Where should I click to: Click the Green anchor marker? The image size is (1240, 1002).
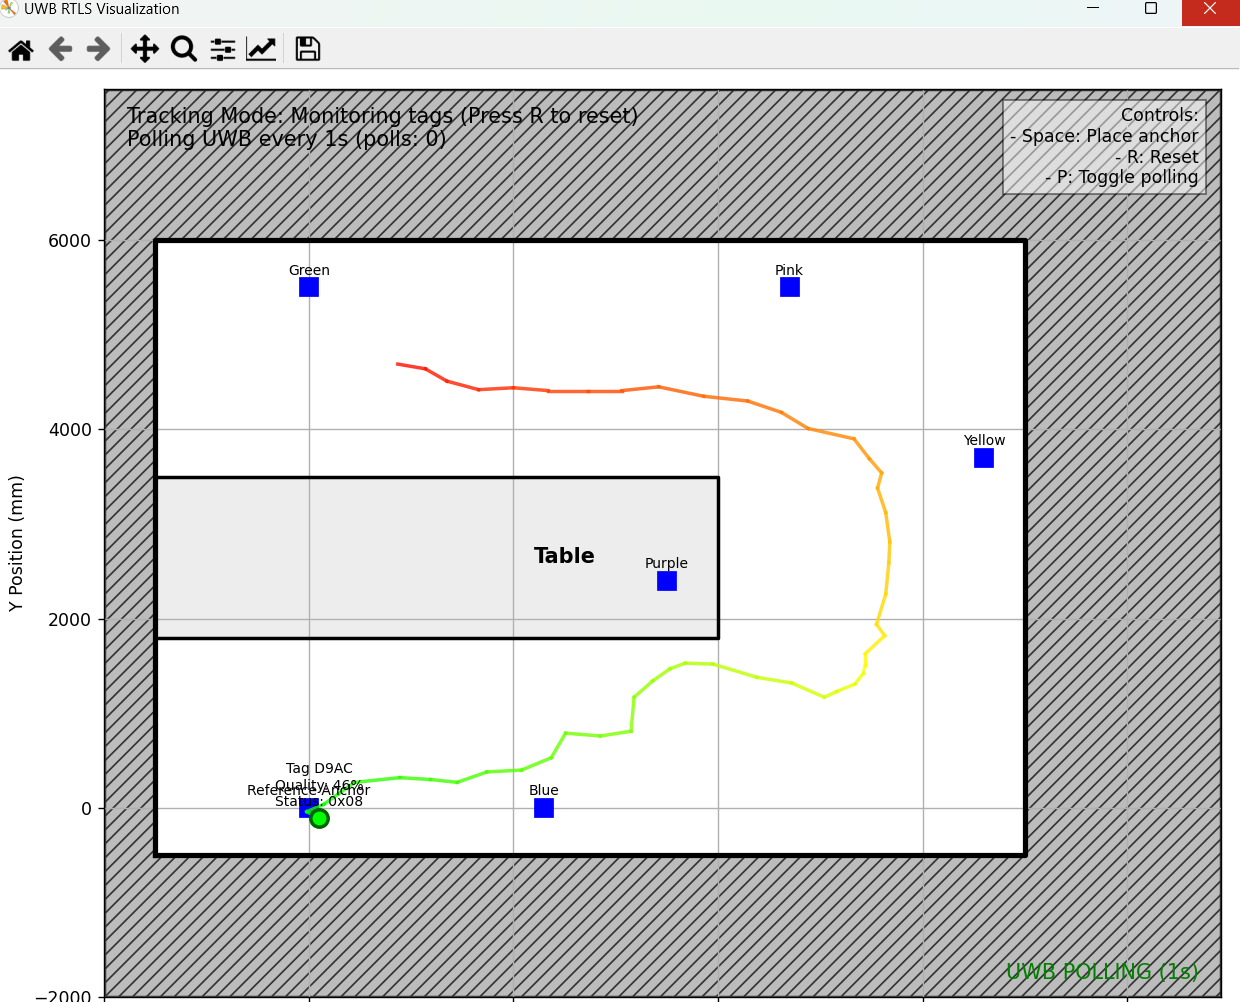pos(309,287)
